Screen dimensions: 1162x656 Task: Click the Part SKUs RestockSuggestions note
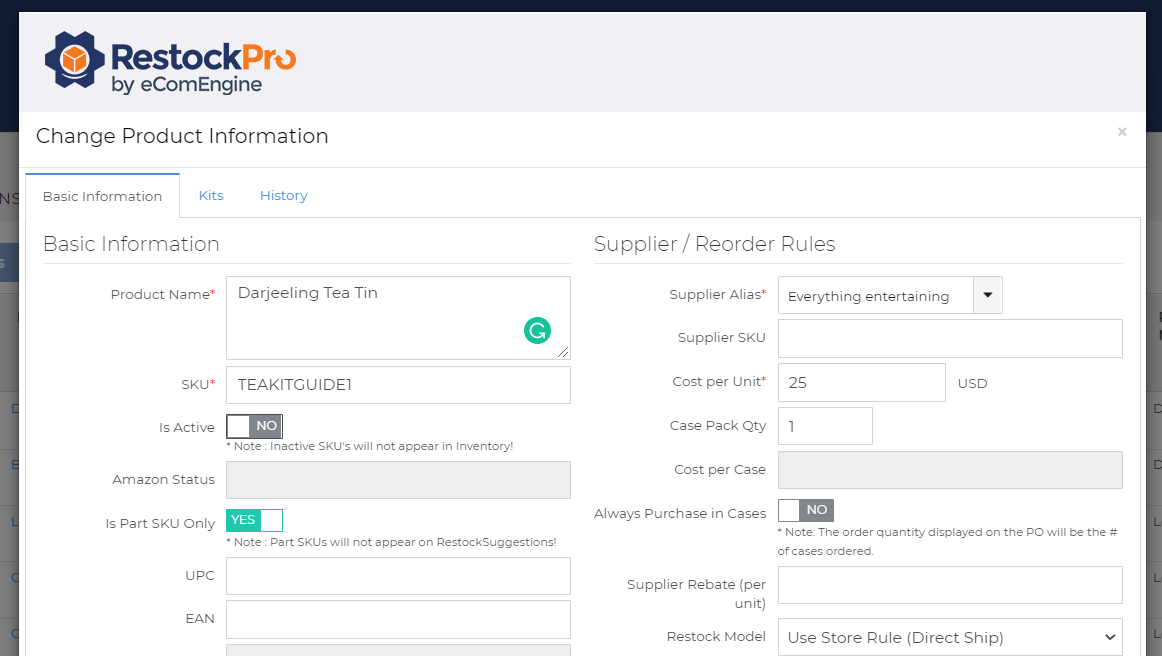click(391, 542)
